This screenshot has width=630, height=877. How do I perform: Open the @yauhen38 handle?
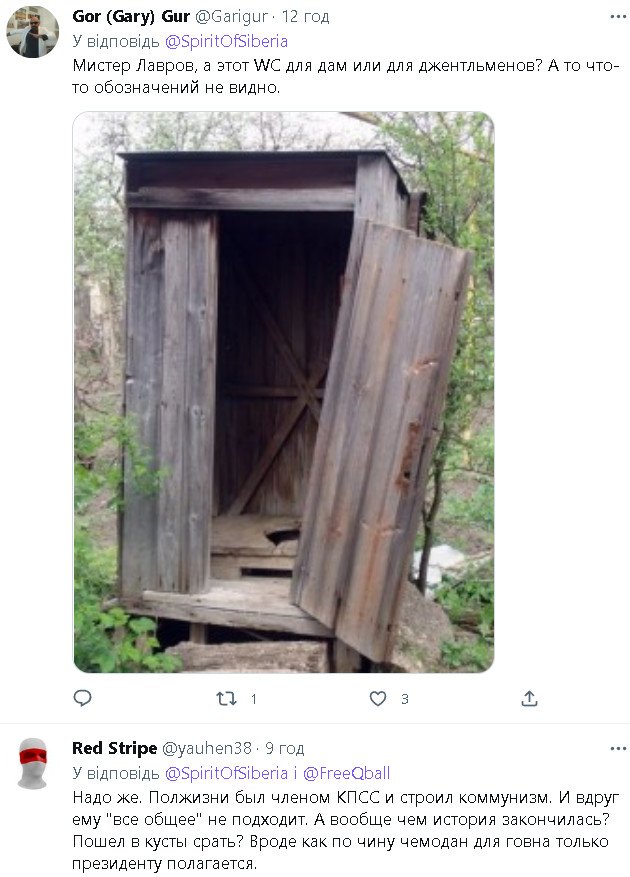coord(206,748)
